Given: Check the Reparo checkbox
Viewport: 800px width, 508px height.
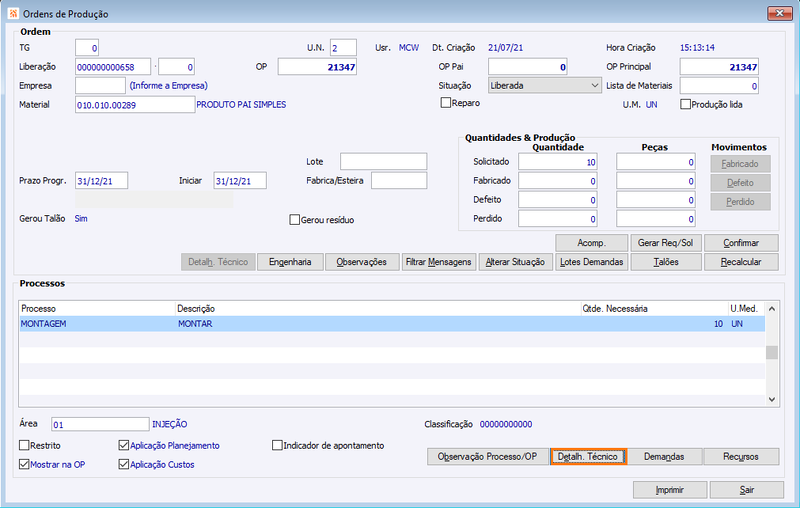Looking at the screenshot, I should (446, 103).
